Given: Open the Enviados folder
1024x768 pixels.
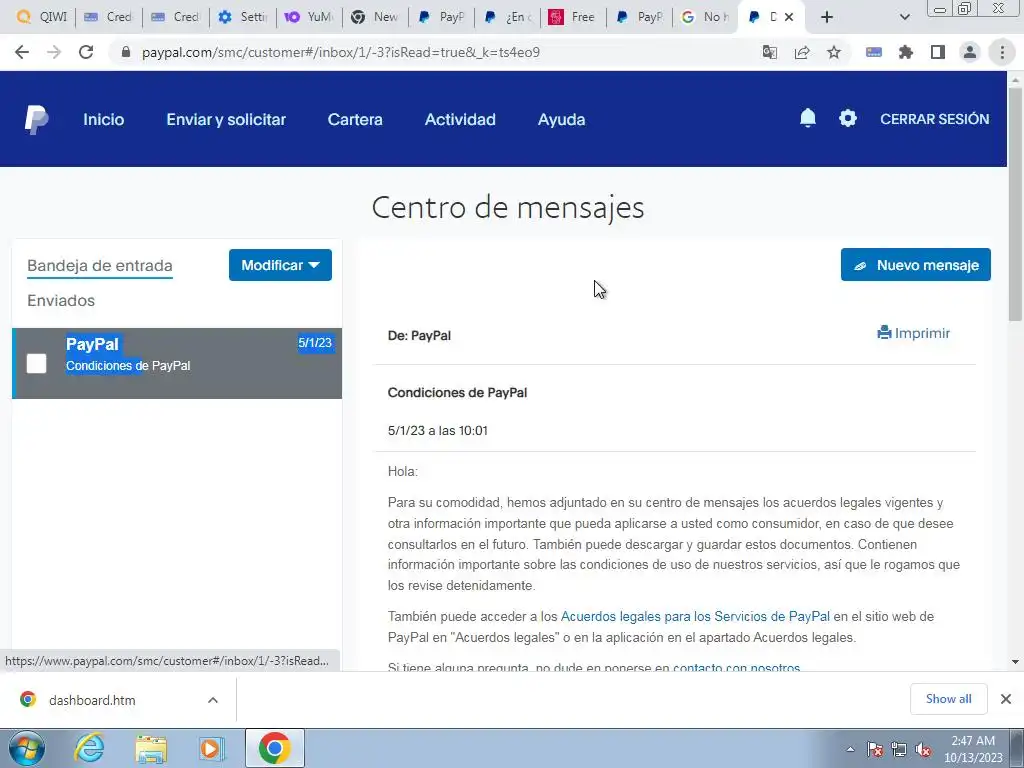Looking at the screenshot, I should click(61, 300).
